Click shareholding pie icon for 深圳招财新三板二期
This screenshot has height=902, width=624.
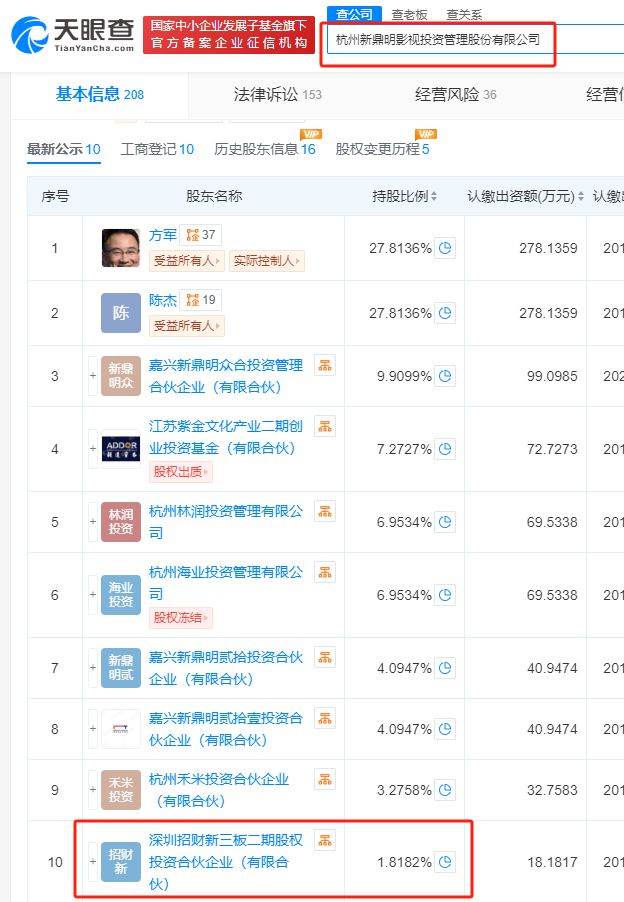(x=445, y=861)
